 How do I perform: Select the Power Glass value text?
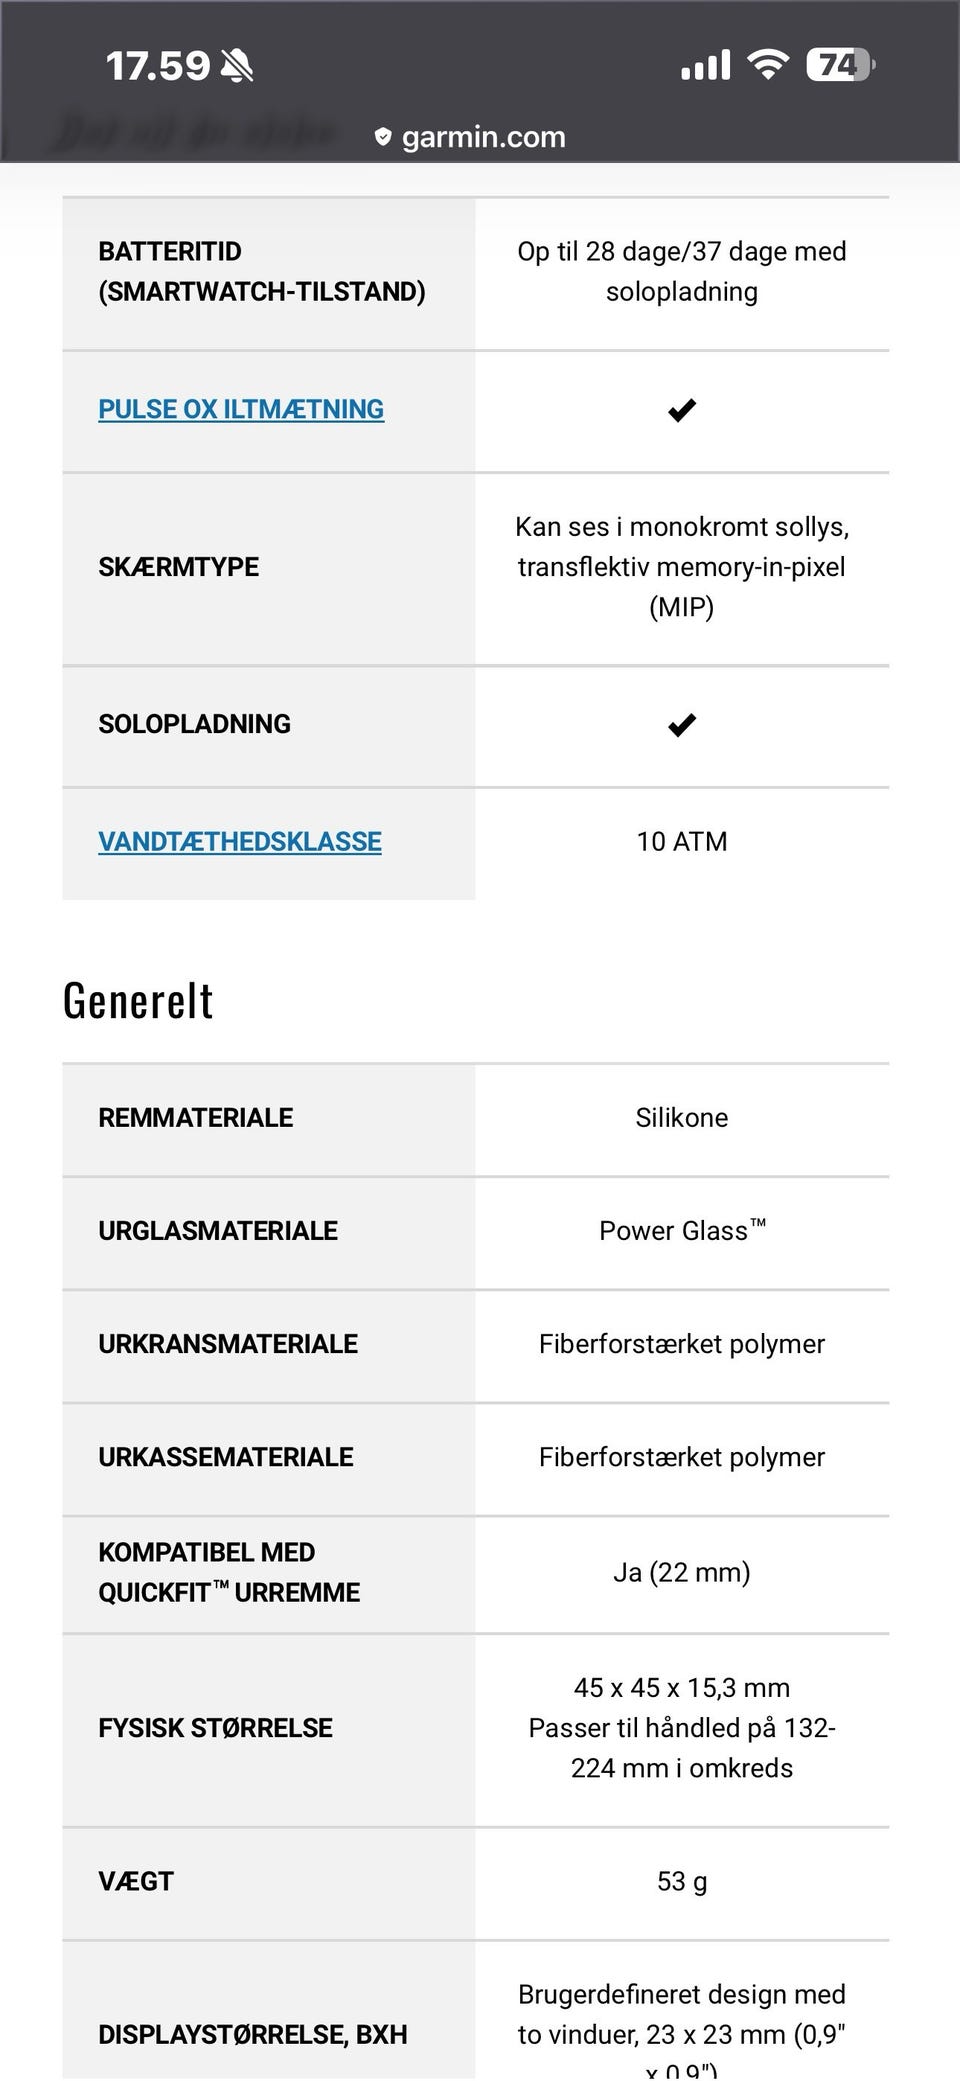682,1231
